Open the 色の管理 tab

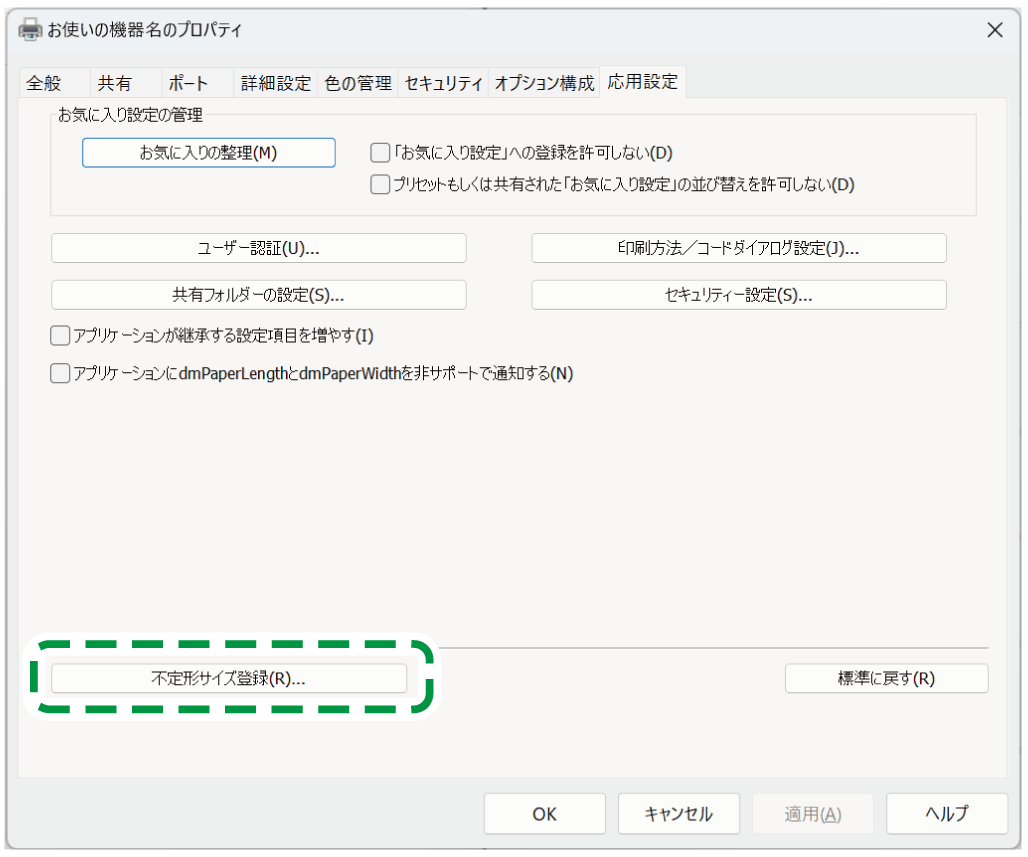(x=358, y=84)
